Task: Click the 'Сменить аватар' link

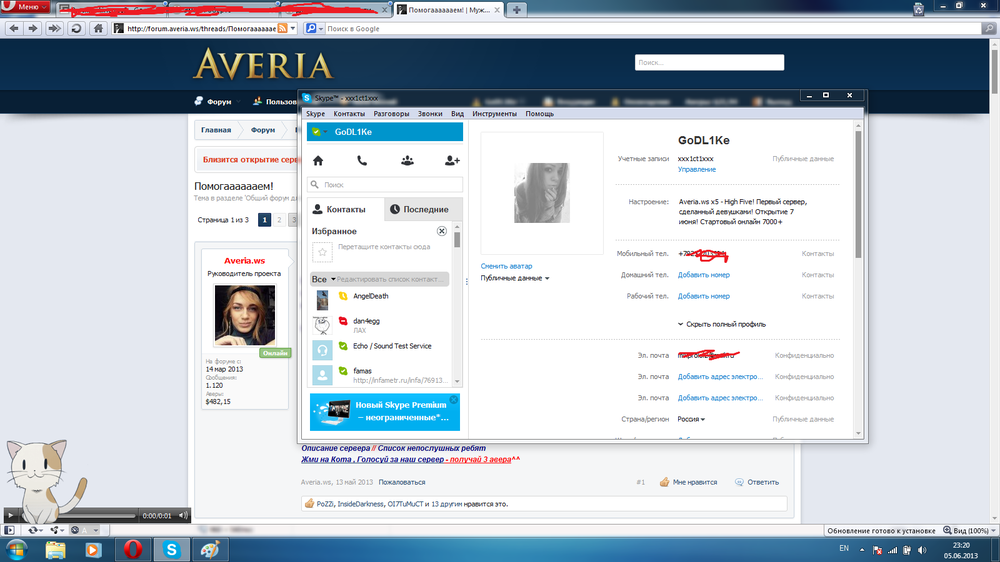Action: tap(506, 266)
